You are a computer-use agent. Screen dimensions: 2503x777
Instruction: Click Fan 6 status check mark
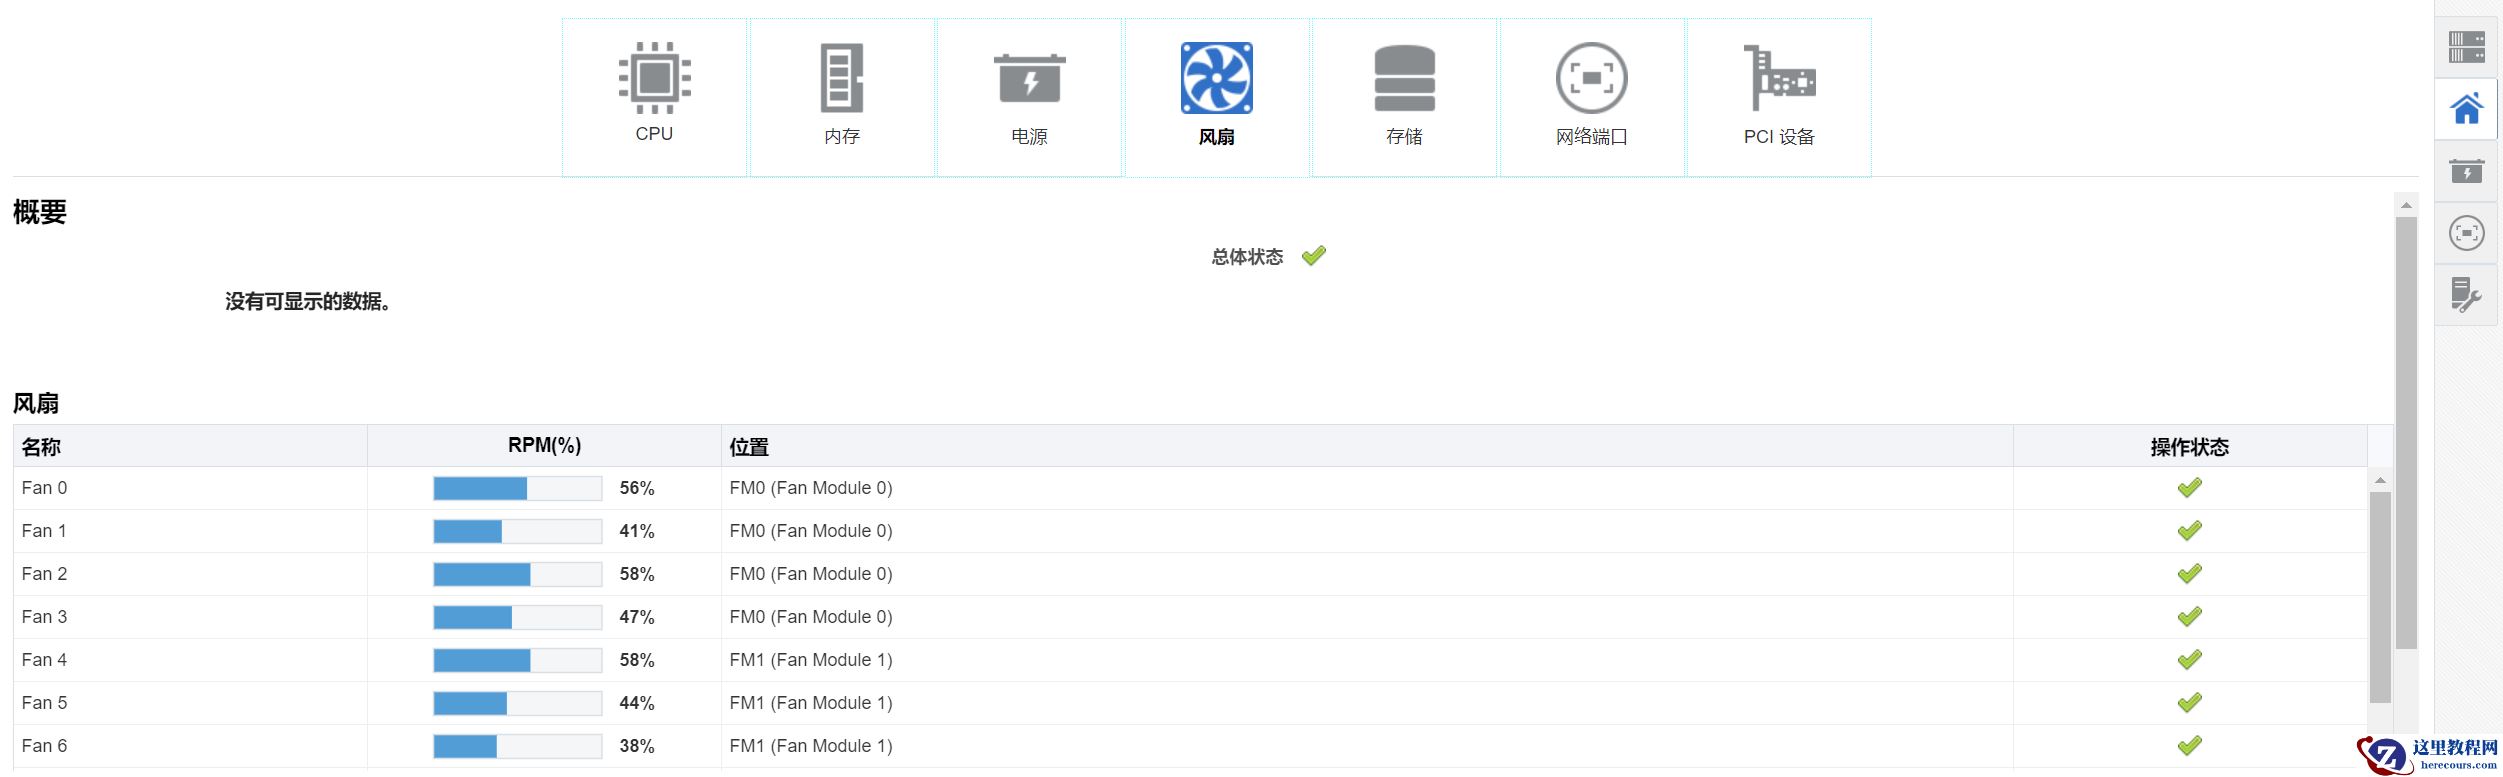click(x=2189, y=746)
